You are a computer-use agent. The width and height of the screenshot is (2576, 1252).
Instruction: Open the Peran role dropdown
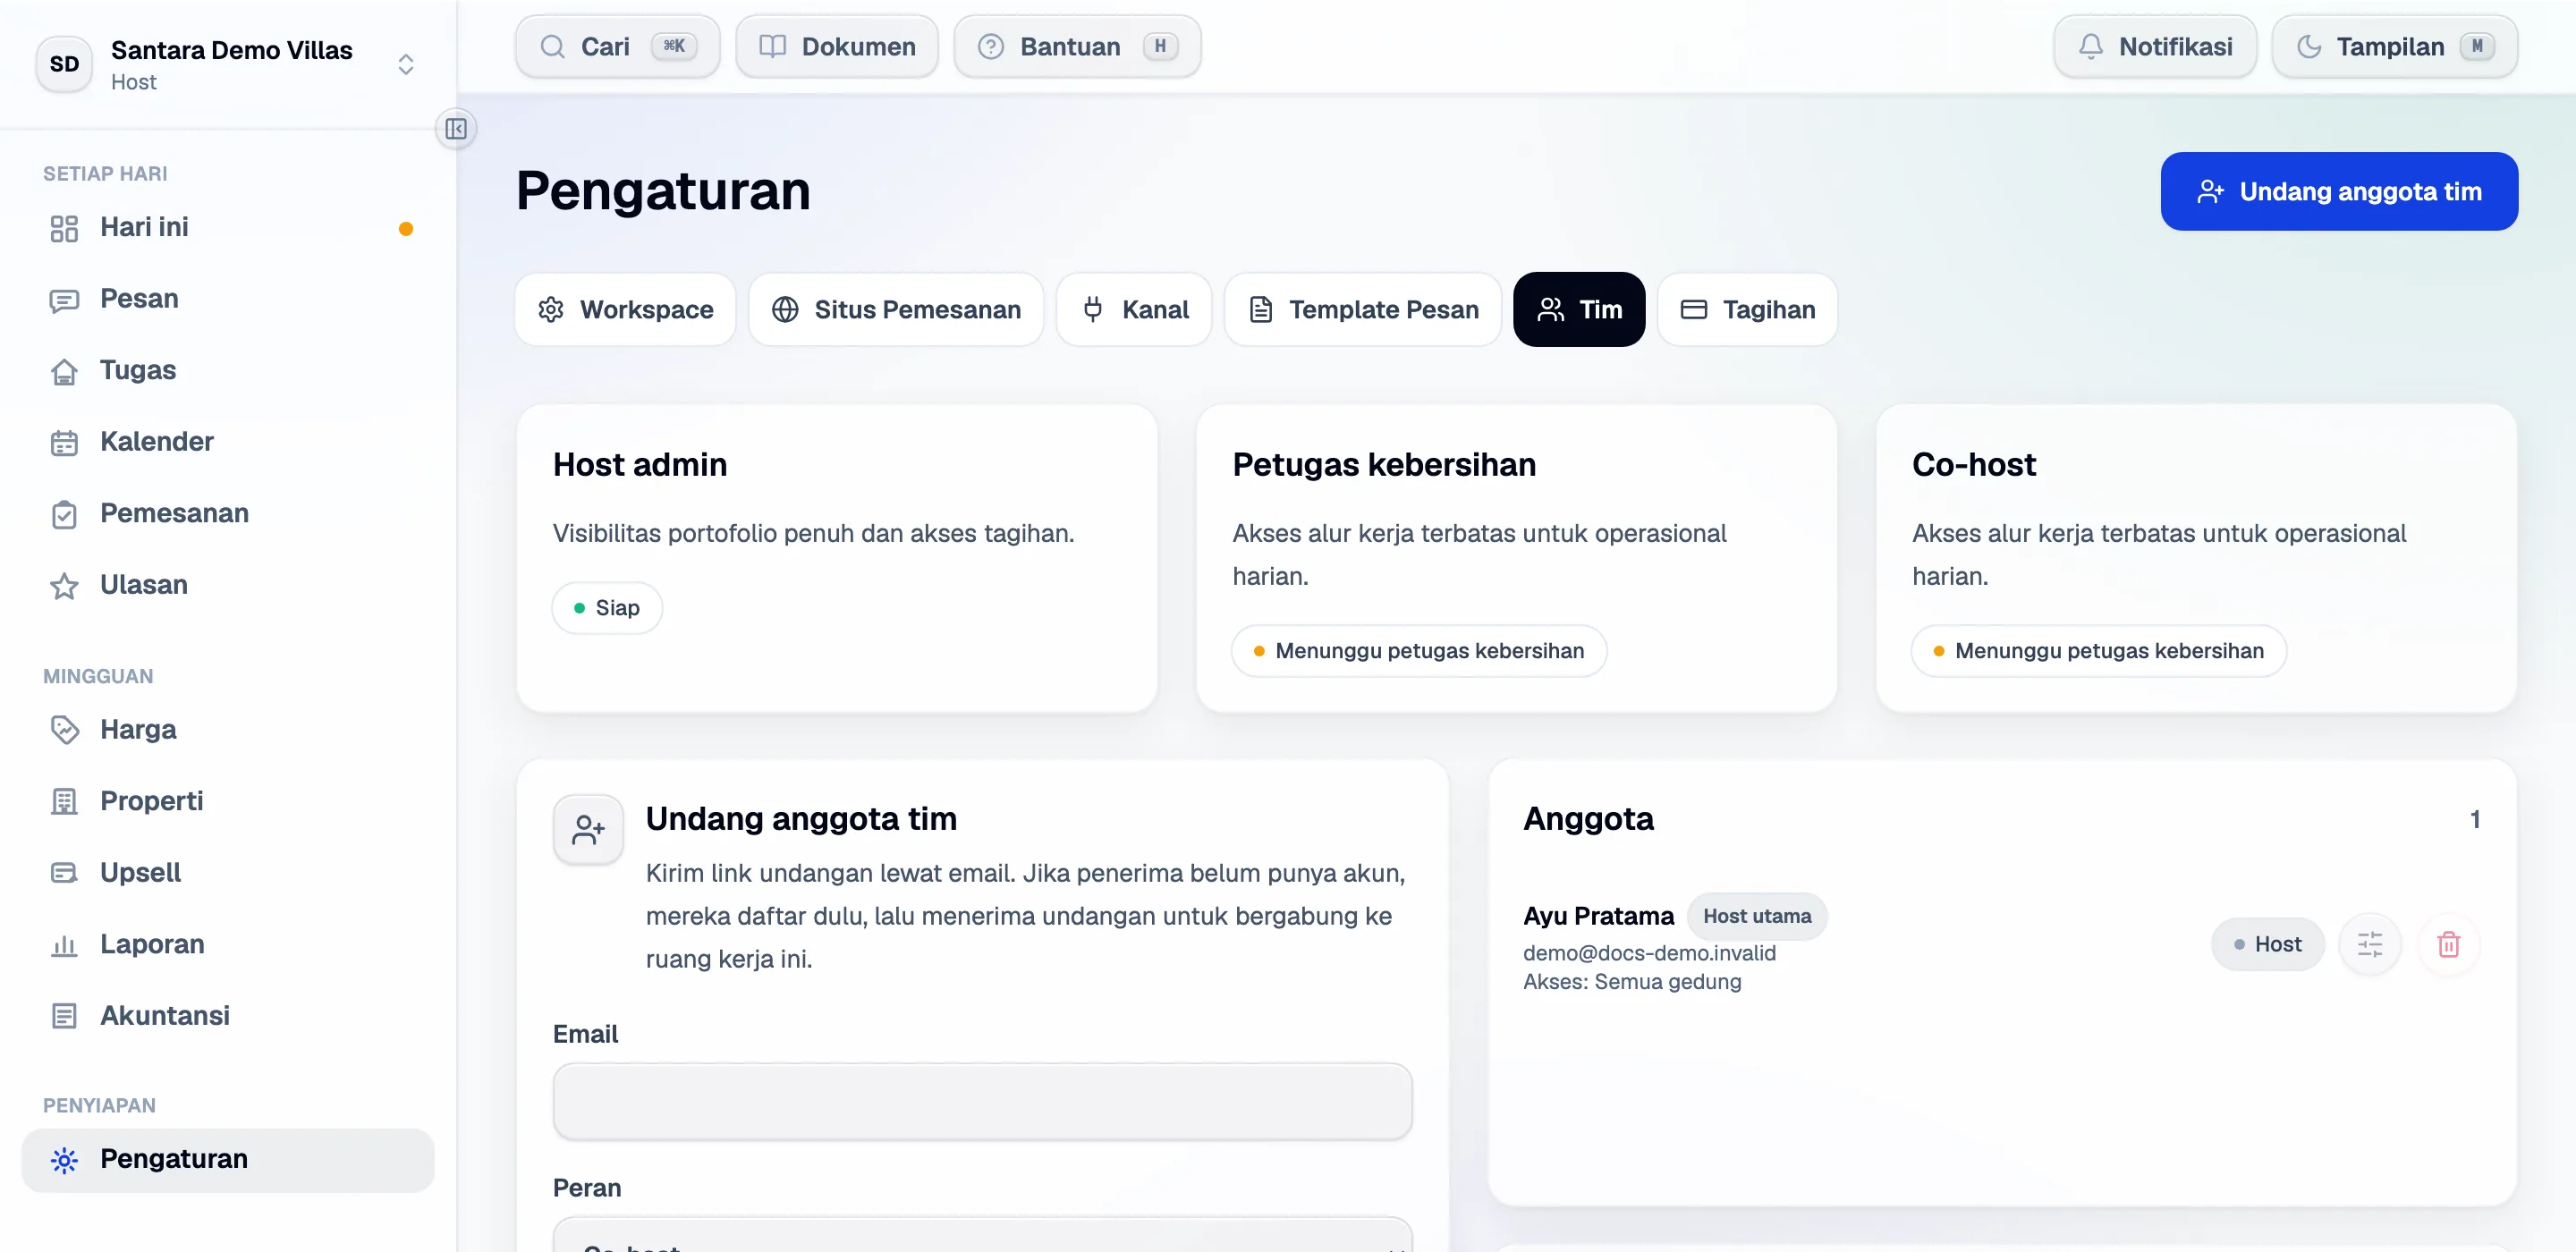(982, 1236)
